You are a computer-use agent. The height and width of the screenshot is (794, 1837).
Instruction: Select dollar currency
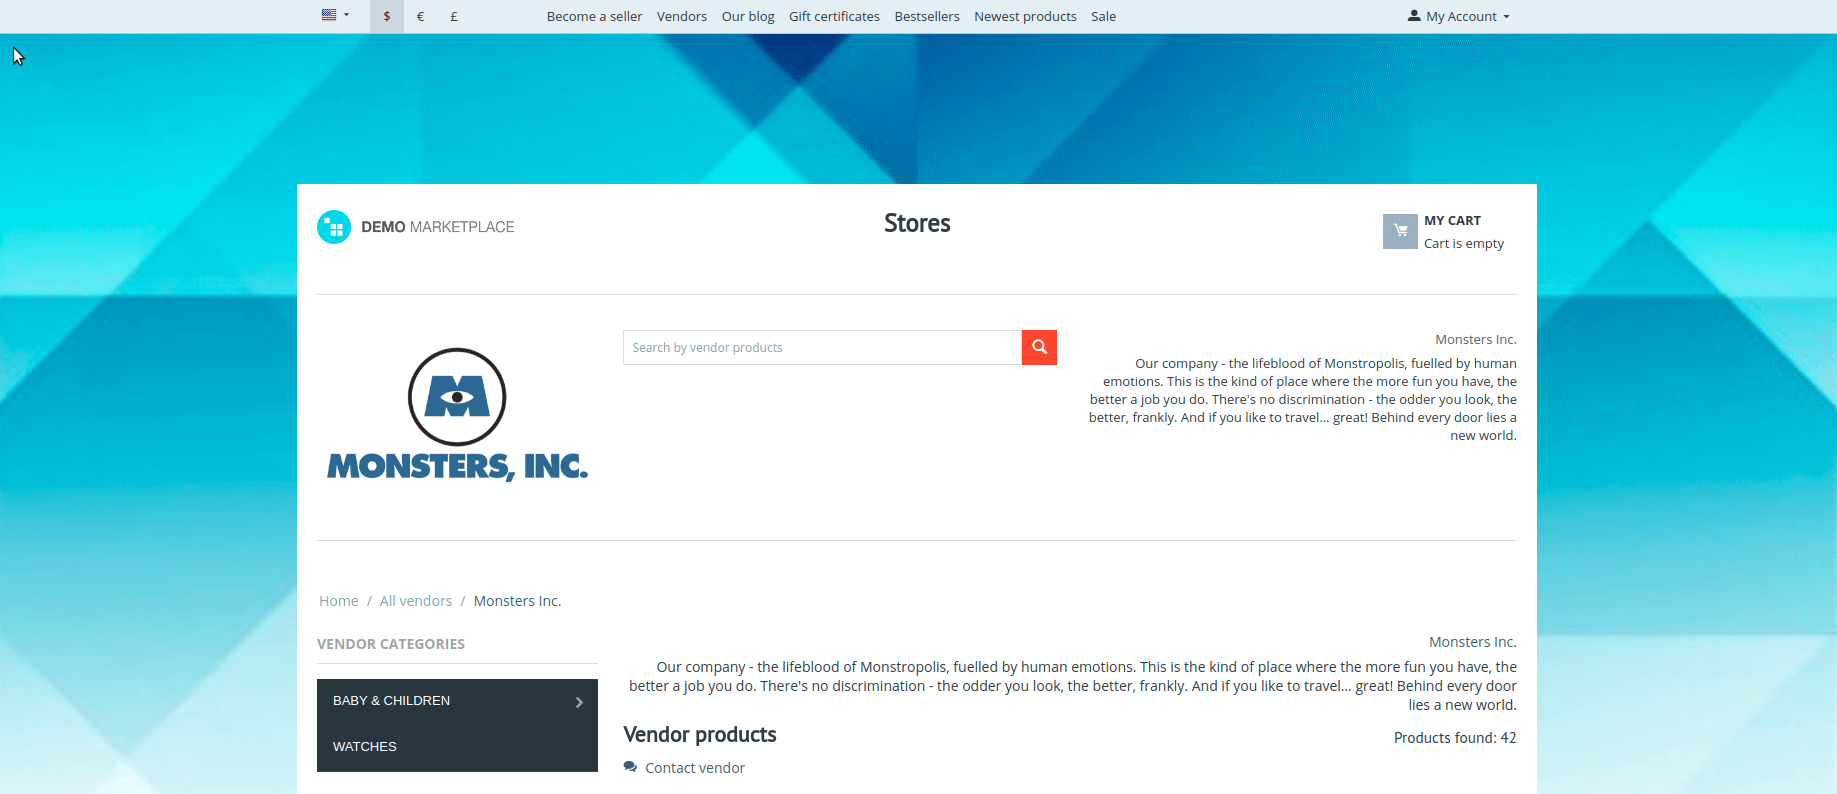coord(387,16)
